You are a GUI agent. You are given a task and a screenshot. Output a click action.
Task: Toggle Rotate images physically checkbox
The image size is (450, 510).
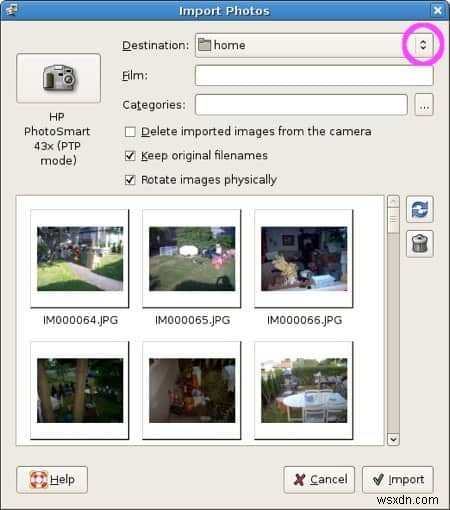(x=130, y=180)
